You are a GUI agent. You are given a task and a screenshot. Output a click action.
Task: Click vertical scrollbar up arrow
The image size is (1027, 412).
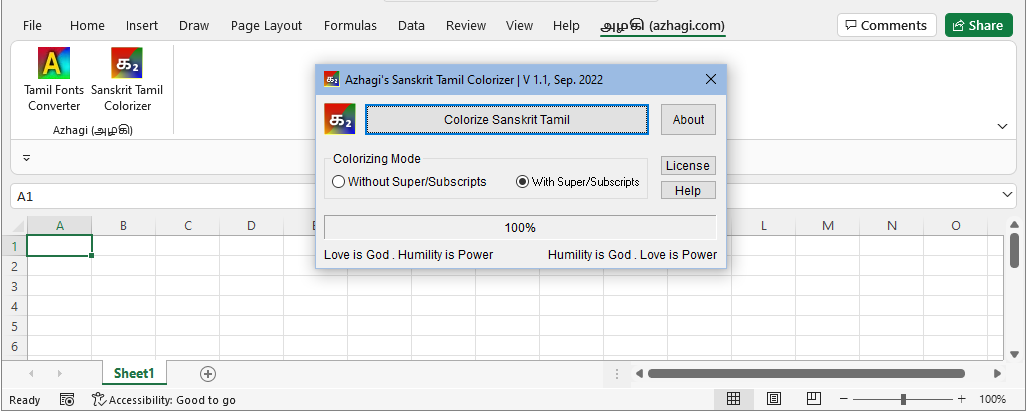coord(1015,225)
